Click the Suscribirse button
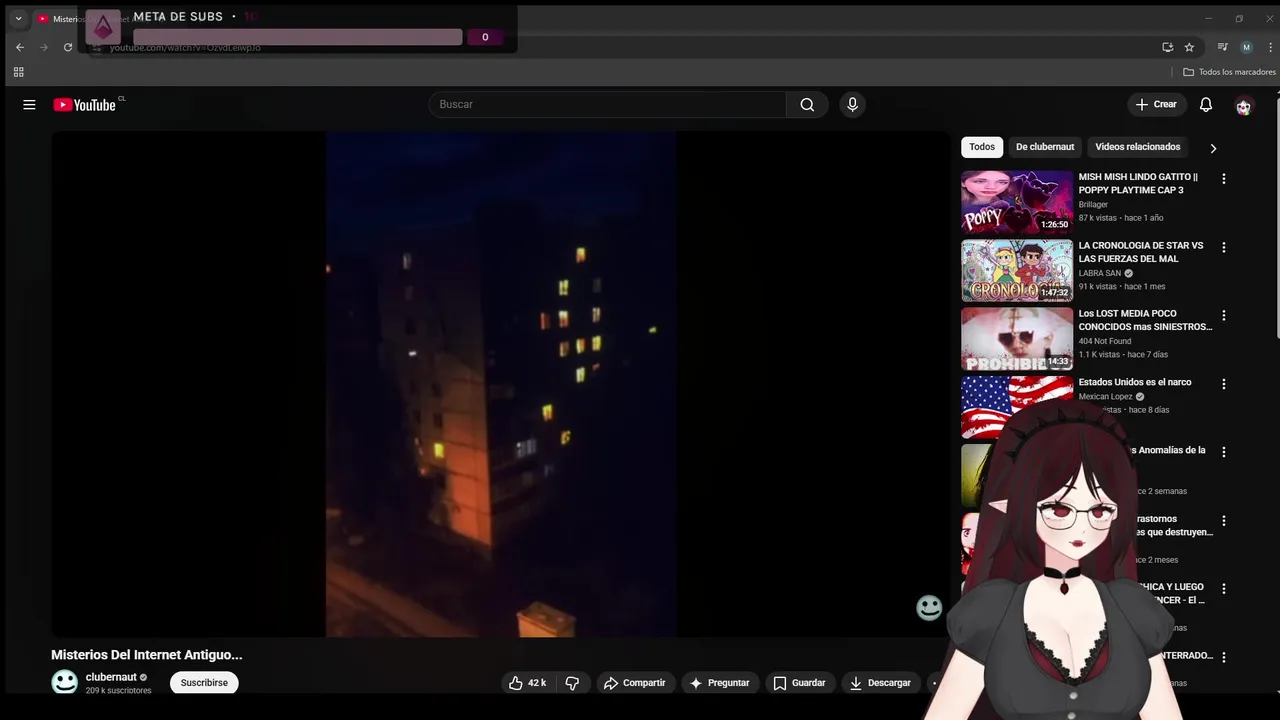This screenshot has height=720, width=1280. coord(204,683)
